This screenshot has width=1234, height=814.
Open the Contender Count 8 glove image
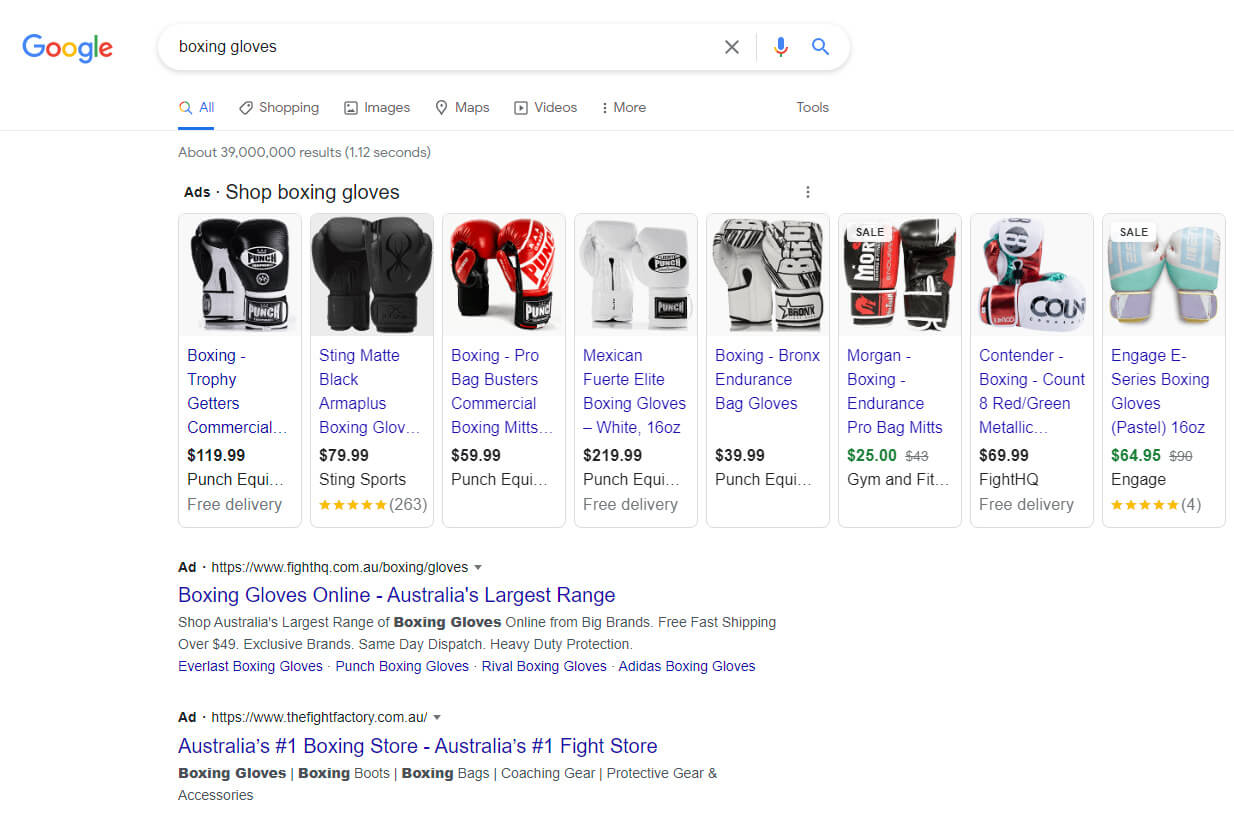(x=1032, y=274)
